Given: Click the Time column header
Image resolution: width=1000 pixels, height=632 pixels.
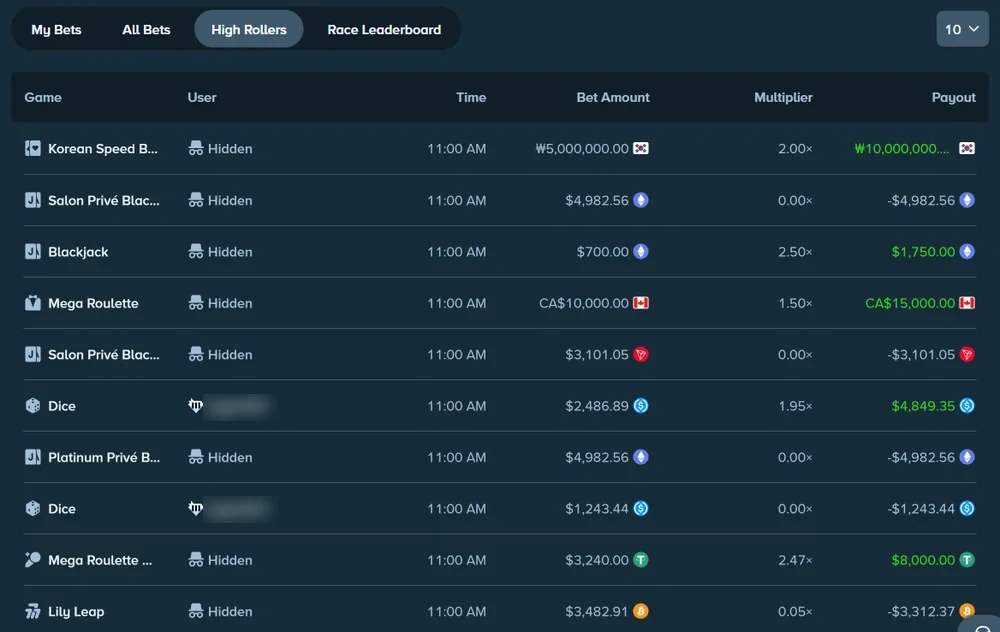Looking at the screenshot, I should coord(471,98).
